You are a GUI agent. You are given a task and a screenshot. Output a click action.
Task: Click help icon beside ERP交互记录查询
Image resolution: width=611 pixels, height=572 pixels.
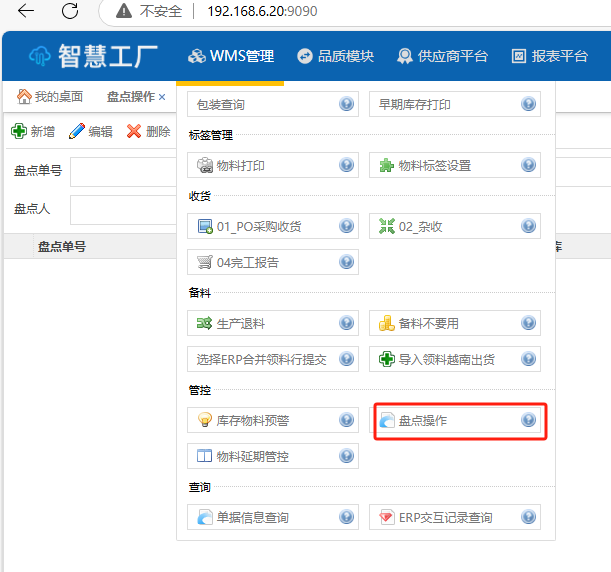point(529,517)
